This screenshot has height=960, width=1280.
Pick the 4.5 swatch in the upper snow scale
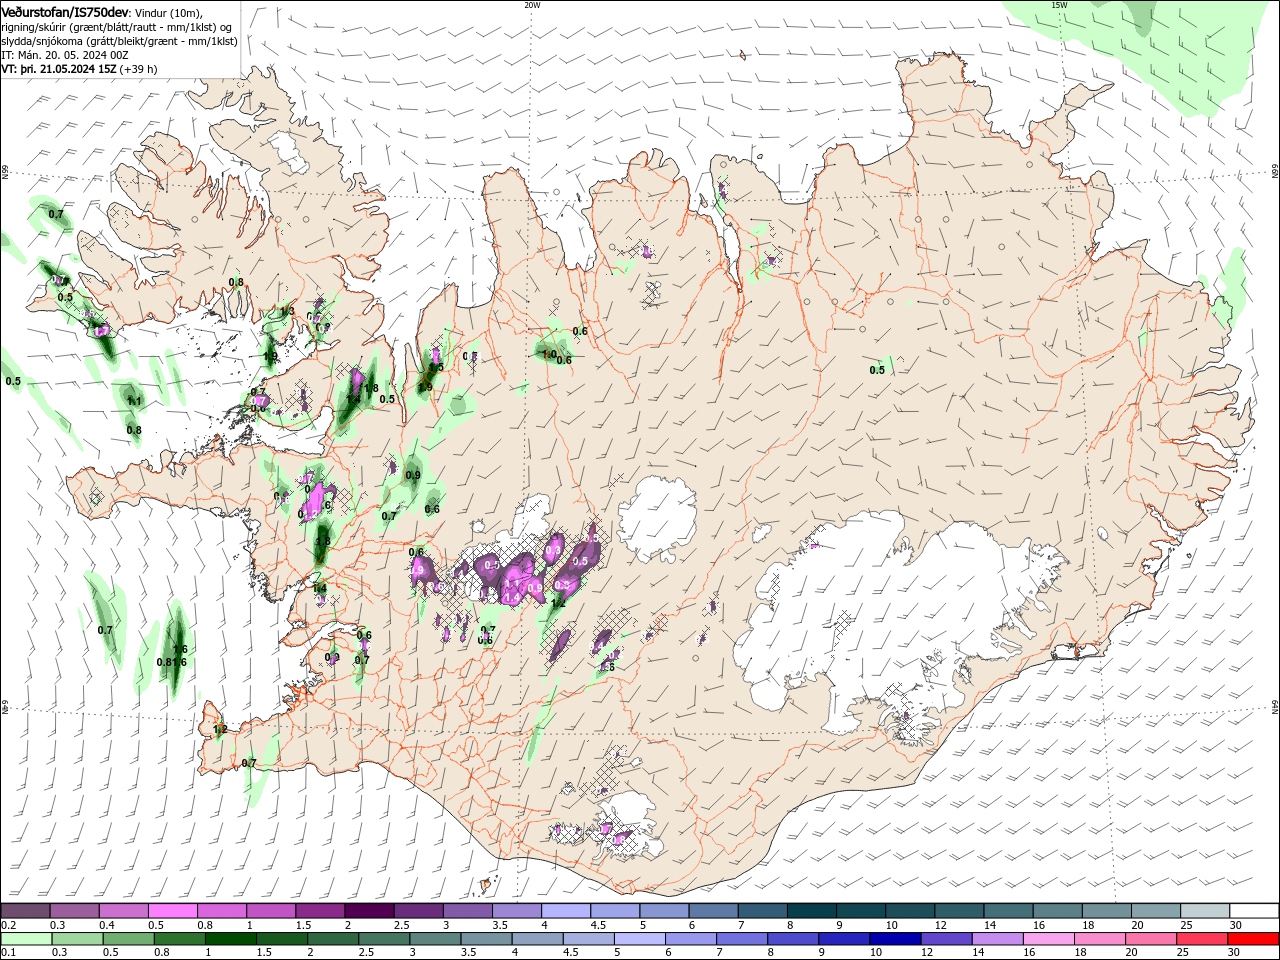pos(614,911)
